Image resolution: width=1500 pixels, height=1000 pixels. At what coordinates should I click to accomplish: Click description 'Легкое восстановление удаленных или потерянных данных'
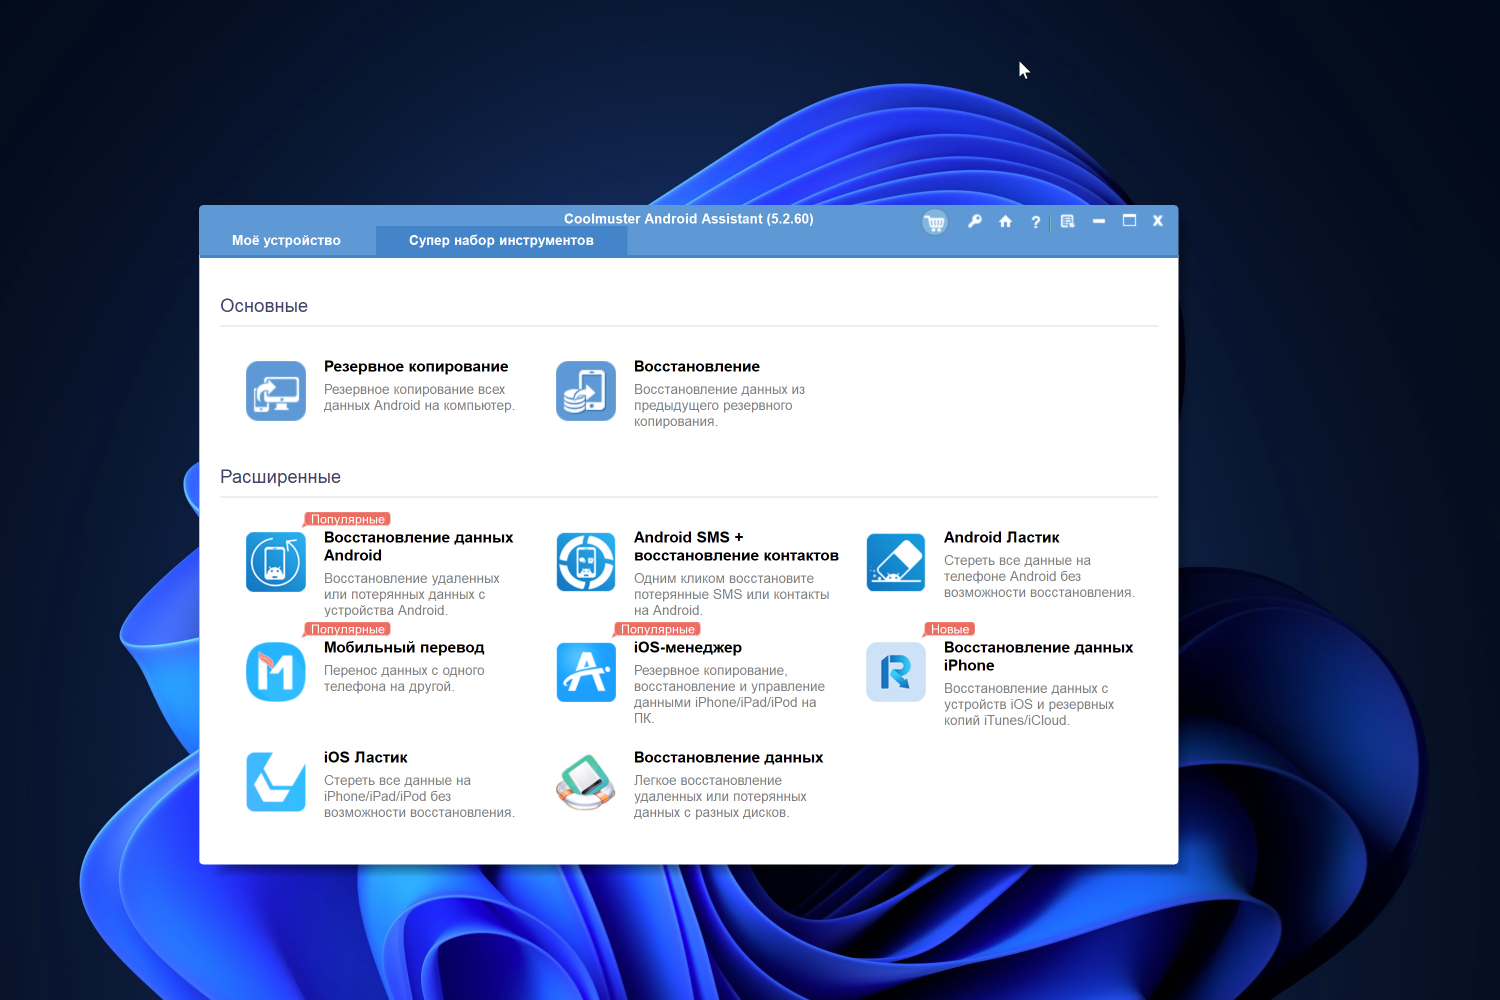(x=720, y=796)
